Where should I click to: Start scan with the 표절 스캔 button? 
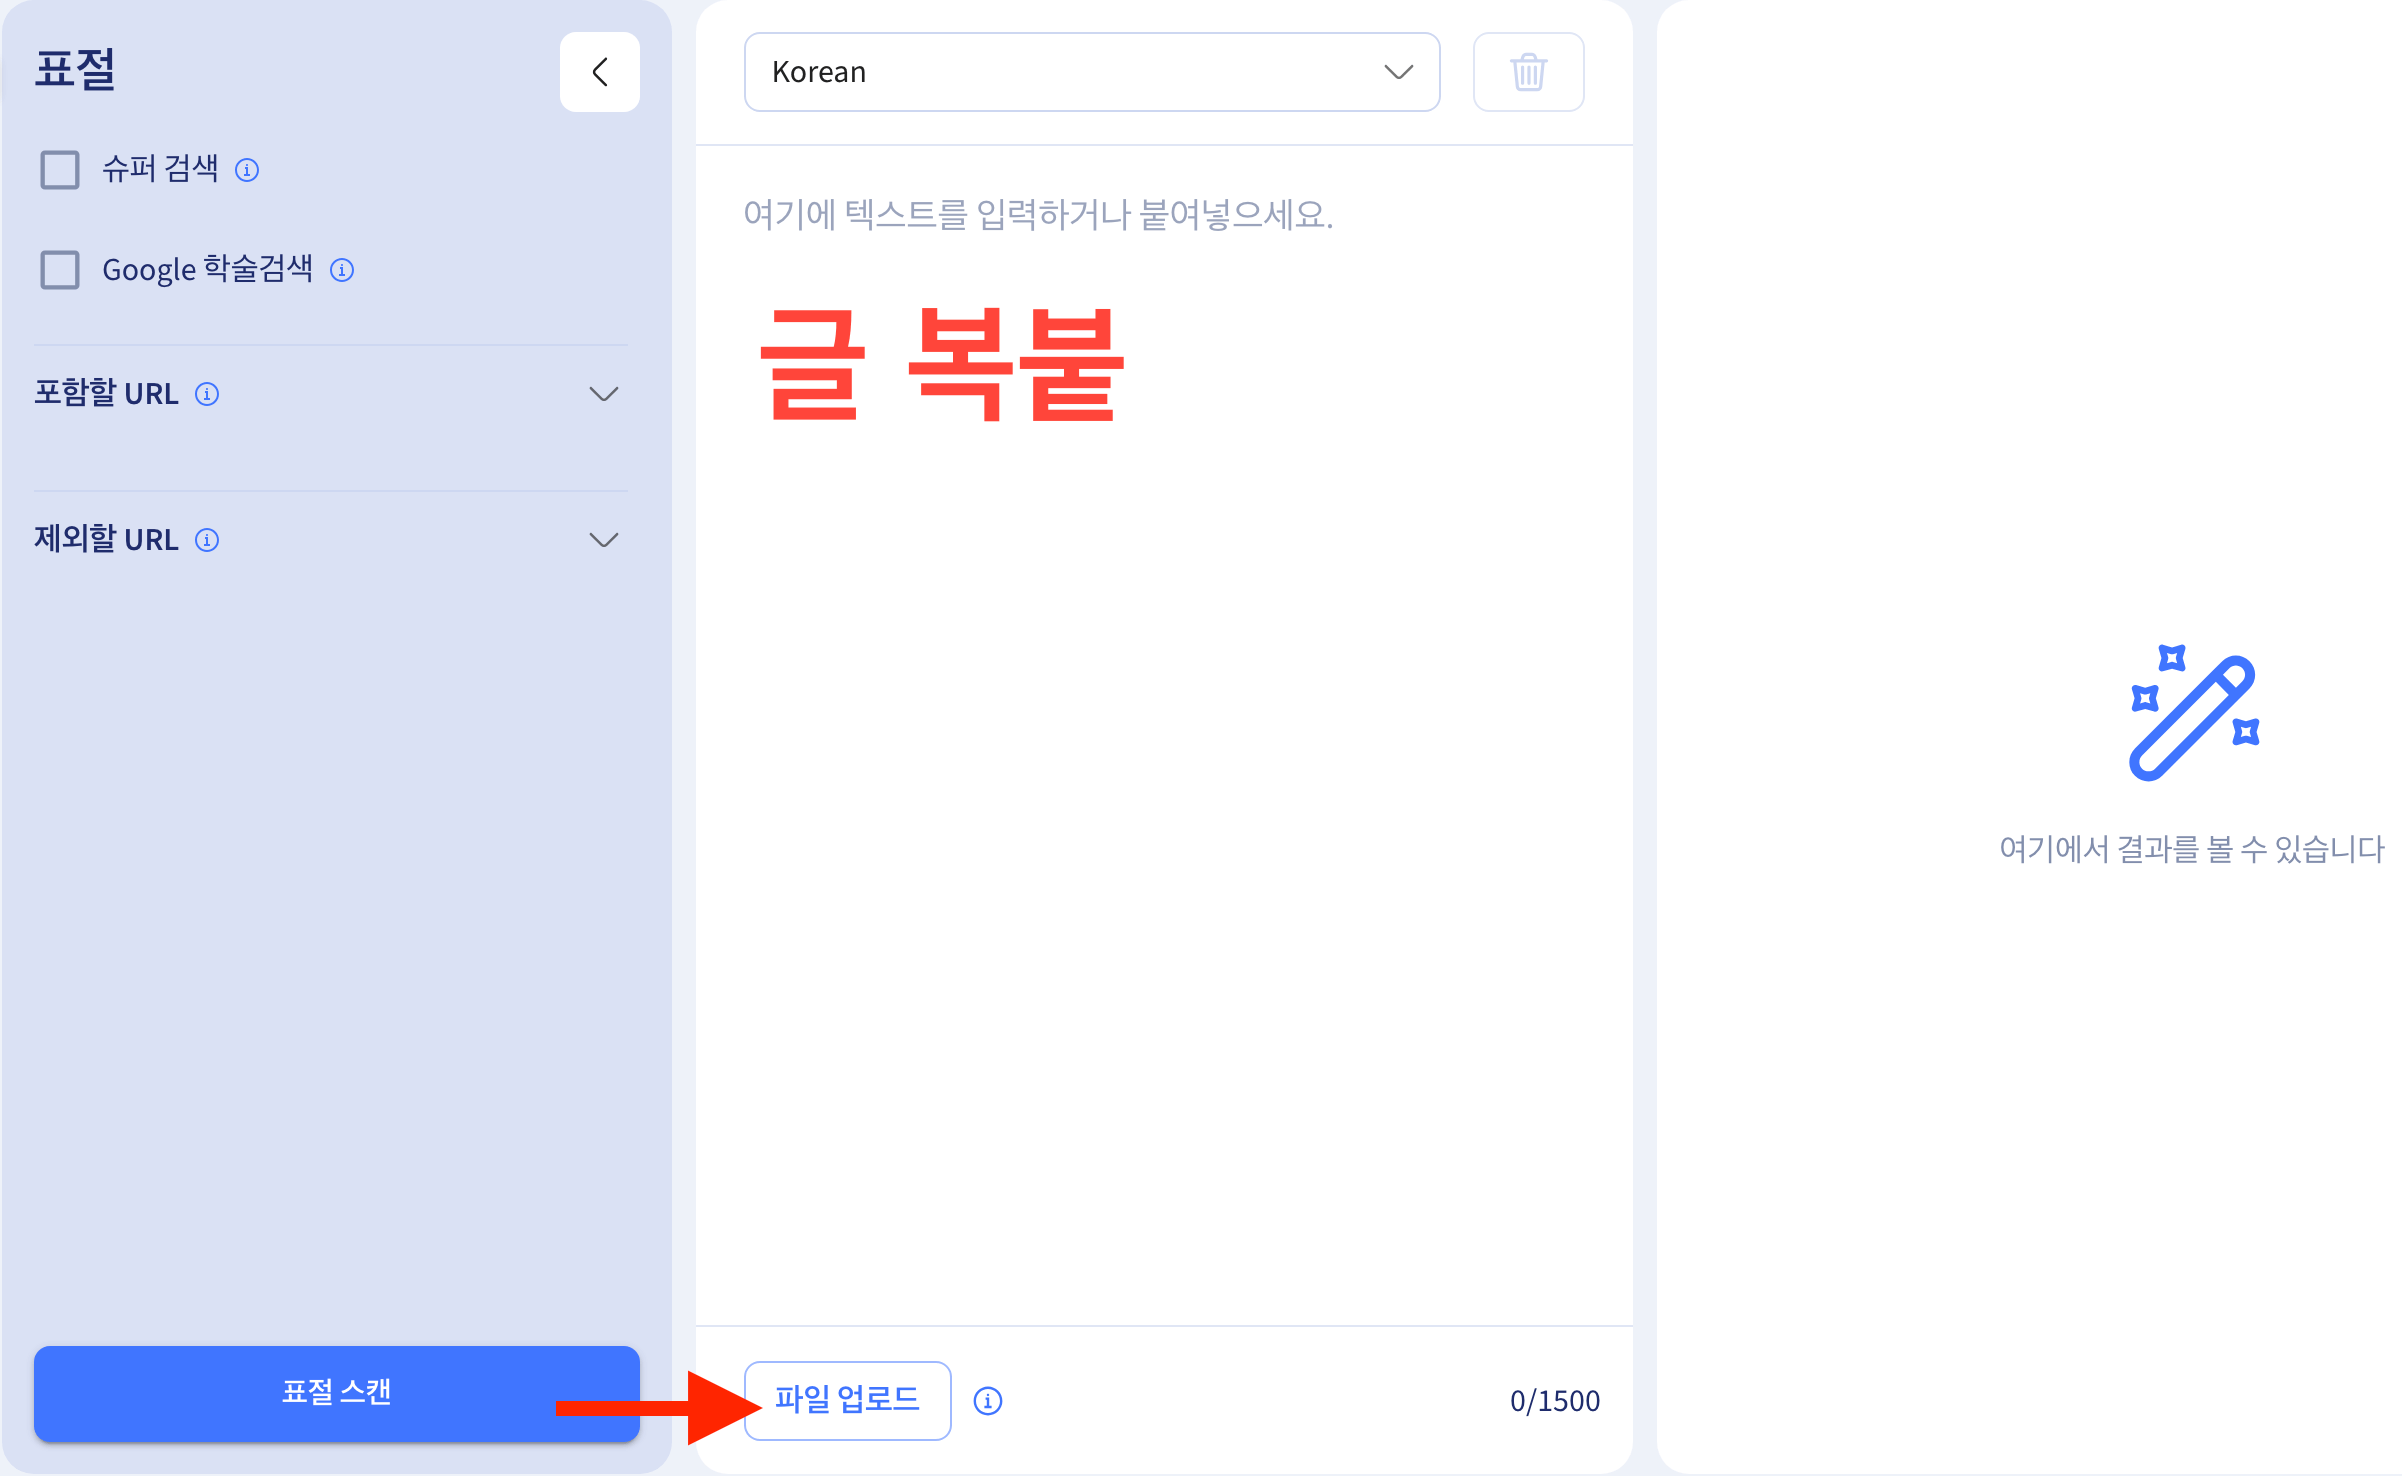point(335,1394)
